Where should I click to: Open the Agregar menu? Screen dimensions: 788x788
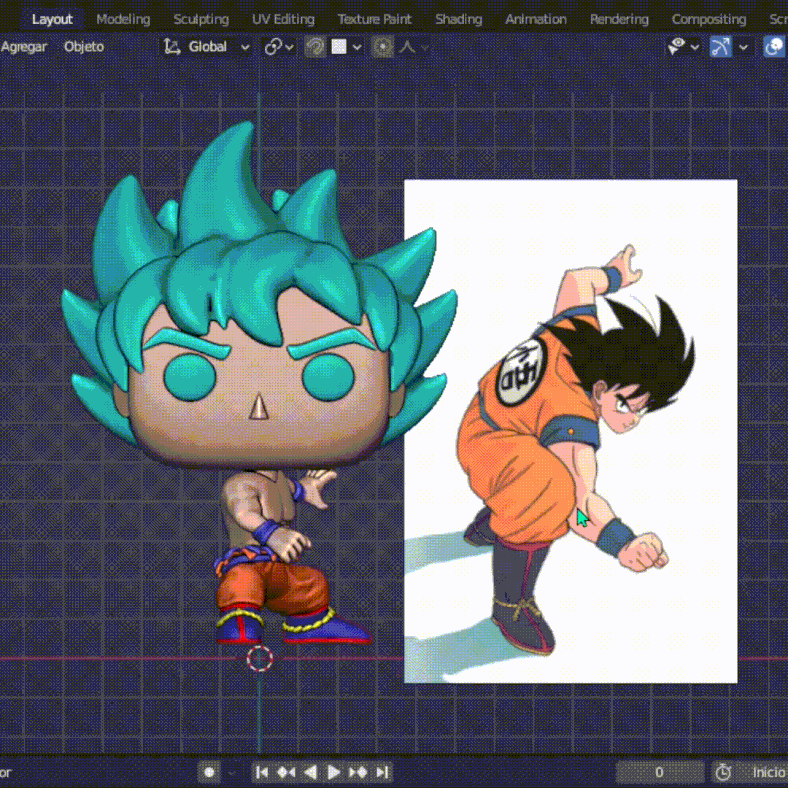click(x=24, y=47)
